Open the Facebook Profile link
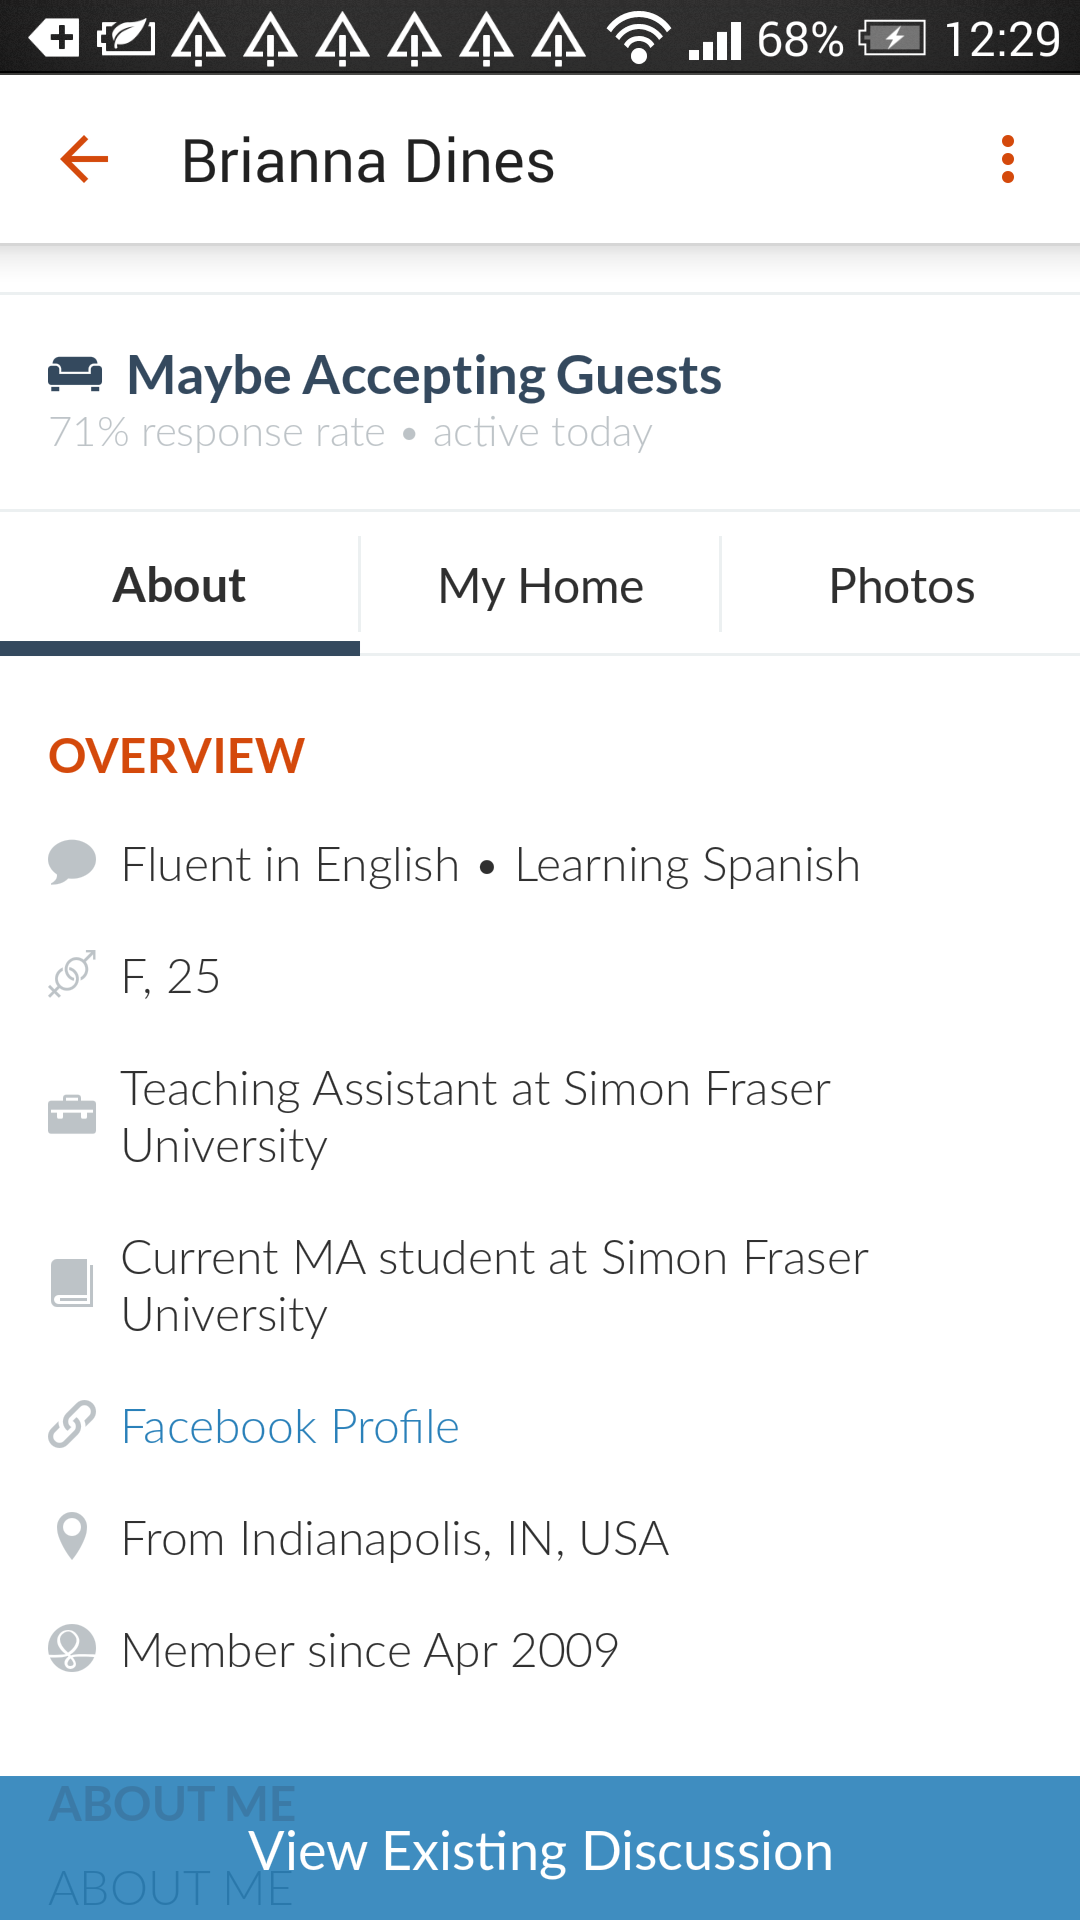The width and height of the screenshot is (1080, 1920). 290,1426
